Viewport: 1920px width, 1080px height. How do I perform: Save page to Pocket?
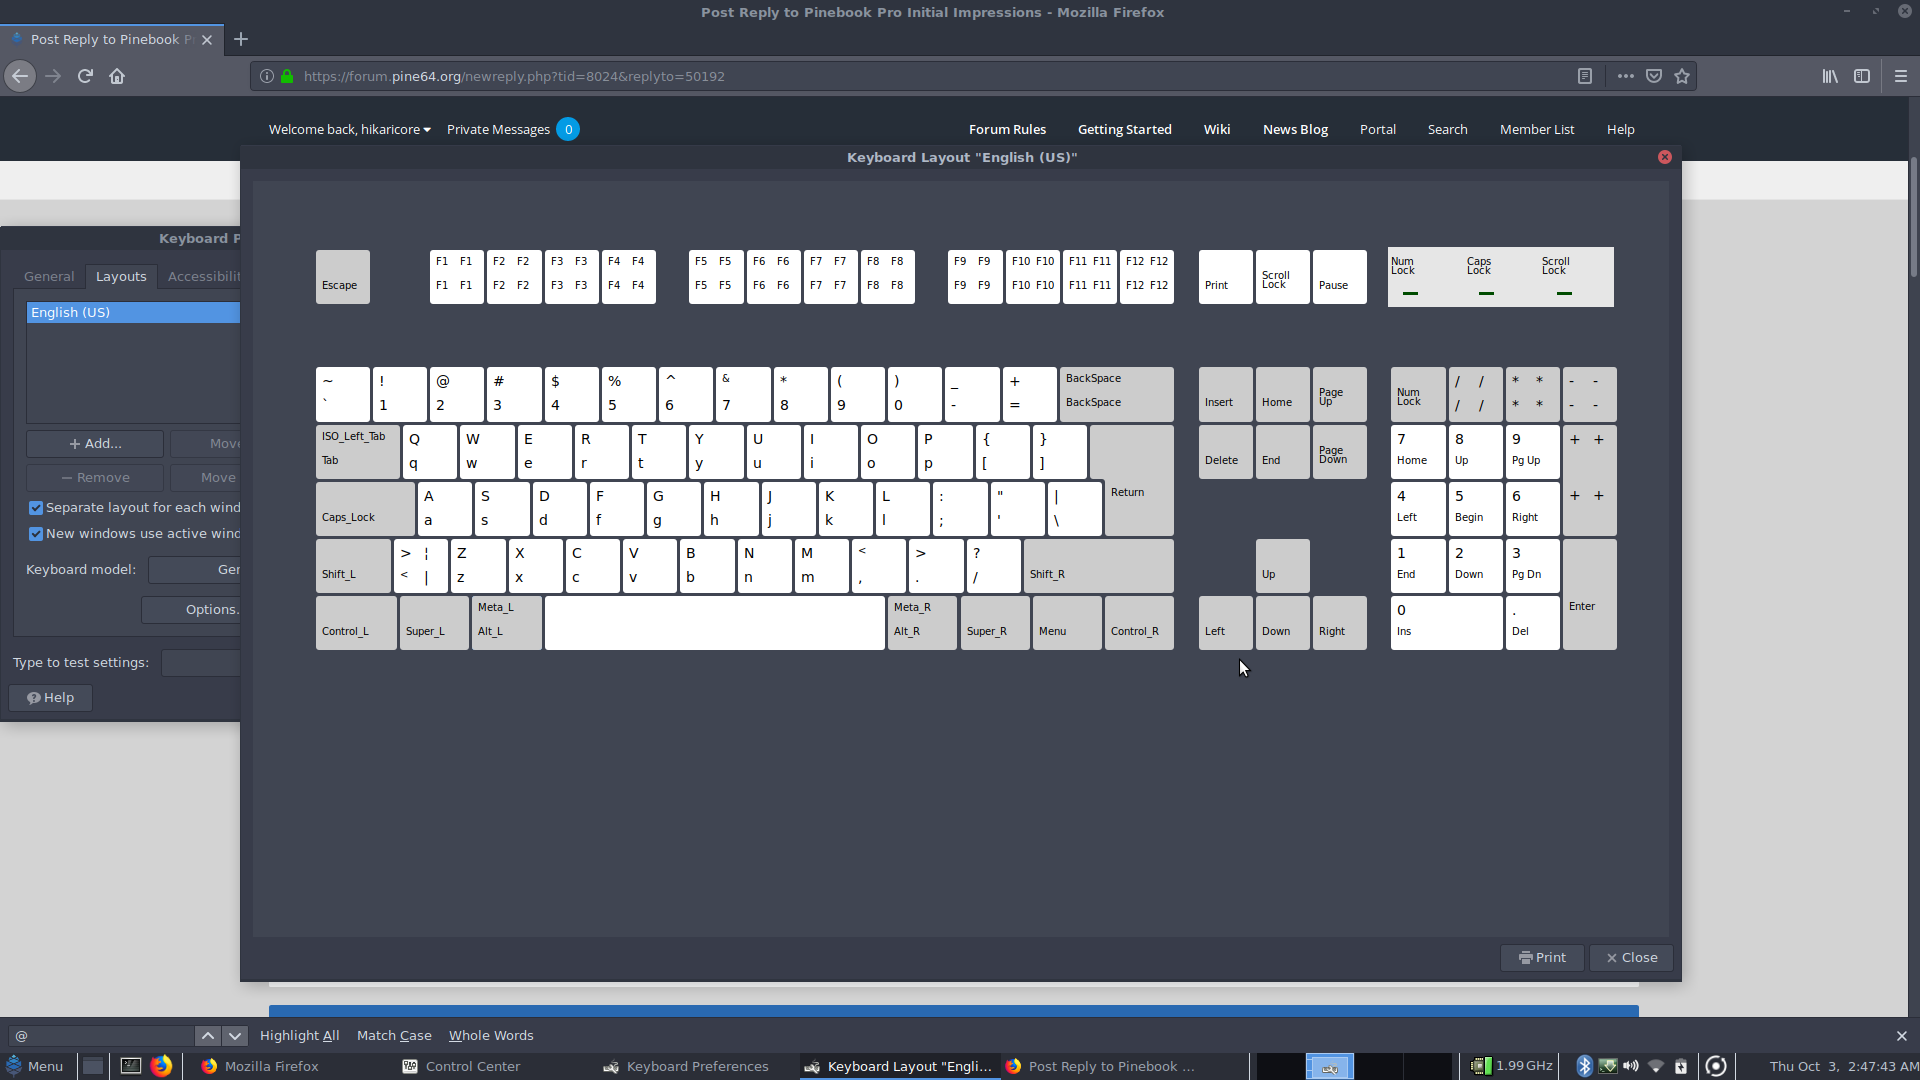pyautogui.click(x=1654, y=76)
